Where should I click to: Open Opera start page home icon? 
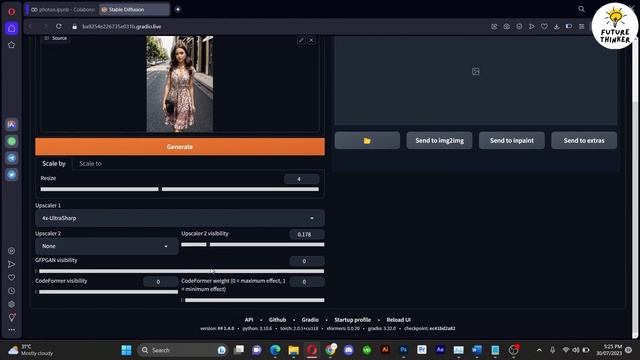[x=11, y=28]
